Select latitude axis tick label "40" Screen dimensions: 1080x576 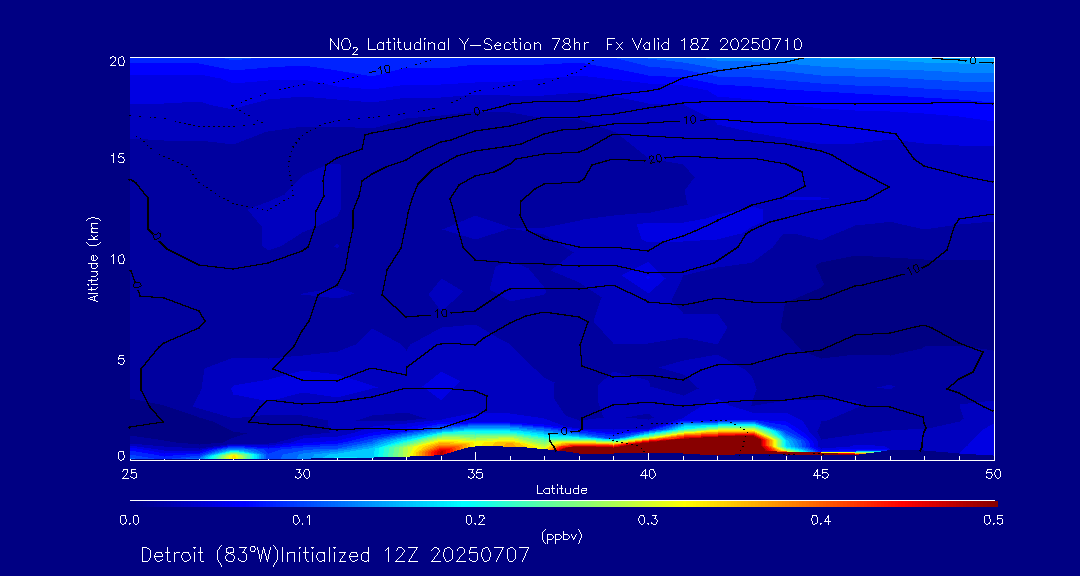coord(647,474)
